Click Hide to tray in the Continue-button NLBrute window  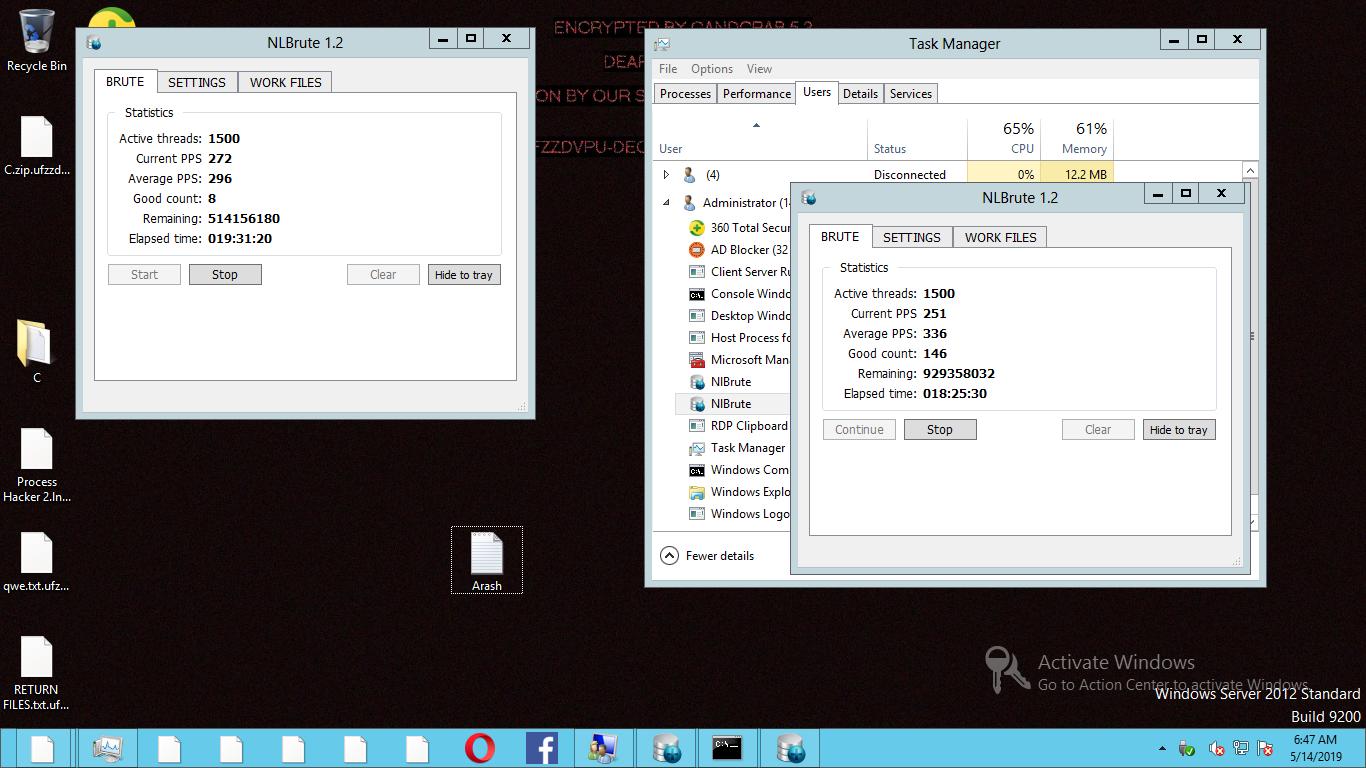[1179, 430]
